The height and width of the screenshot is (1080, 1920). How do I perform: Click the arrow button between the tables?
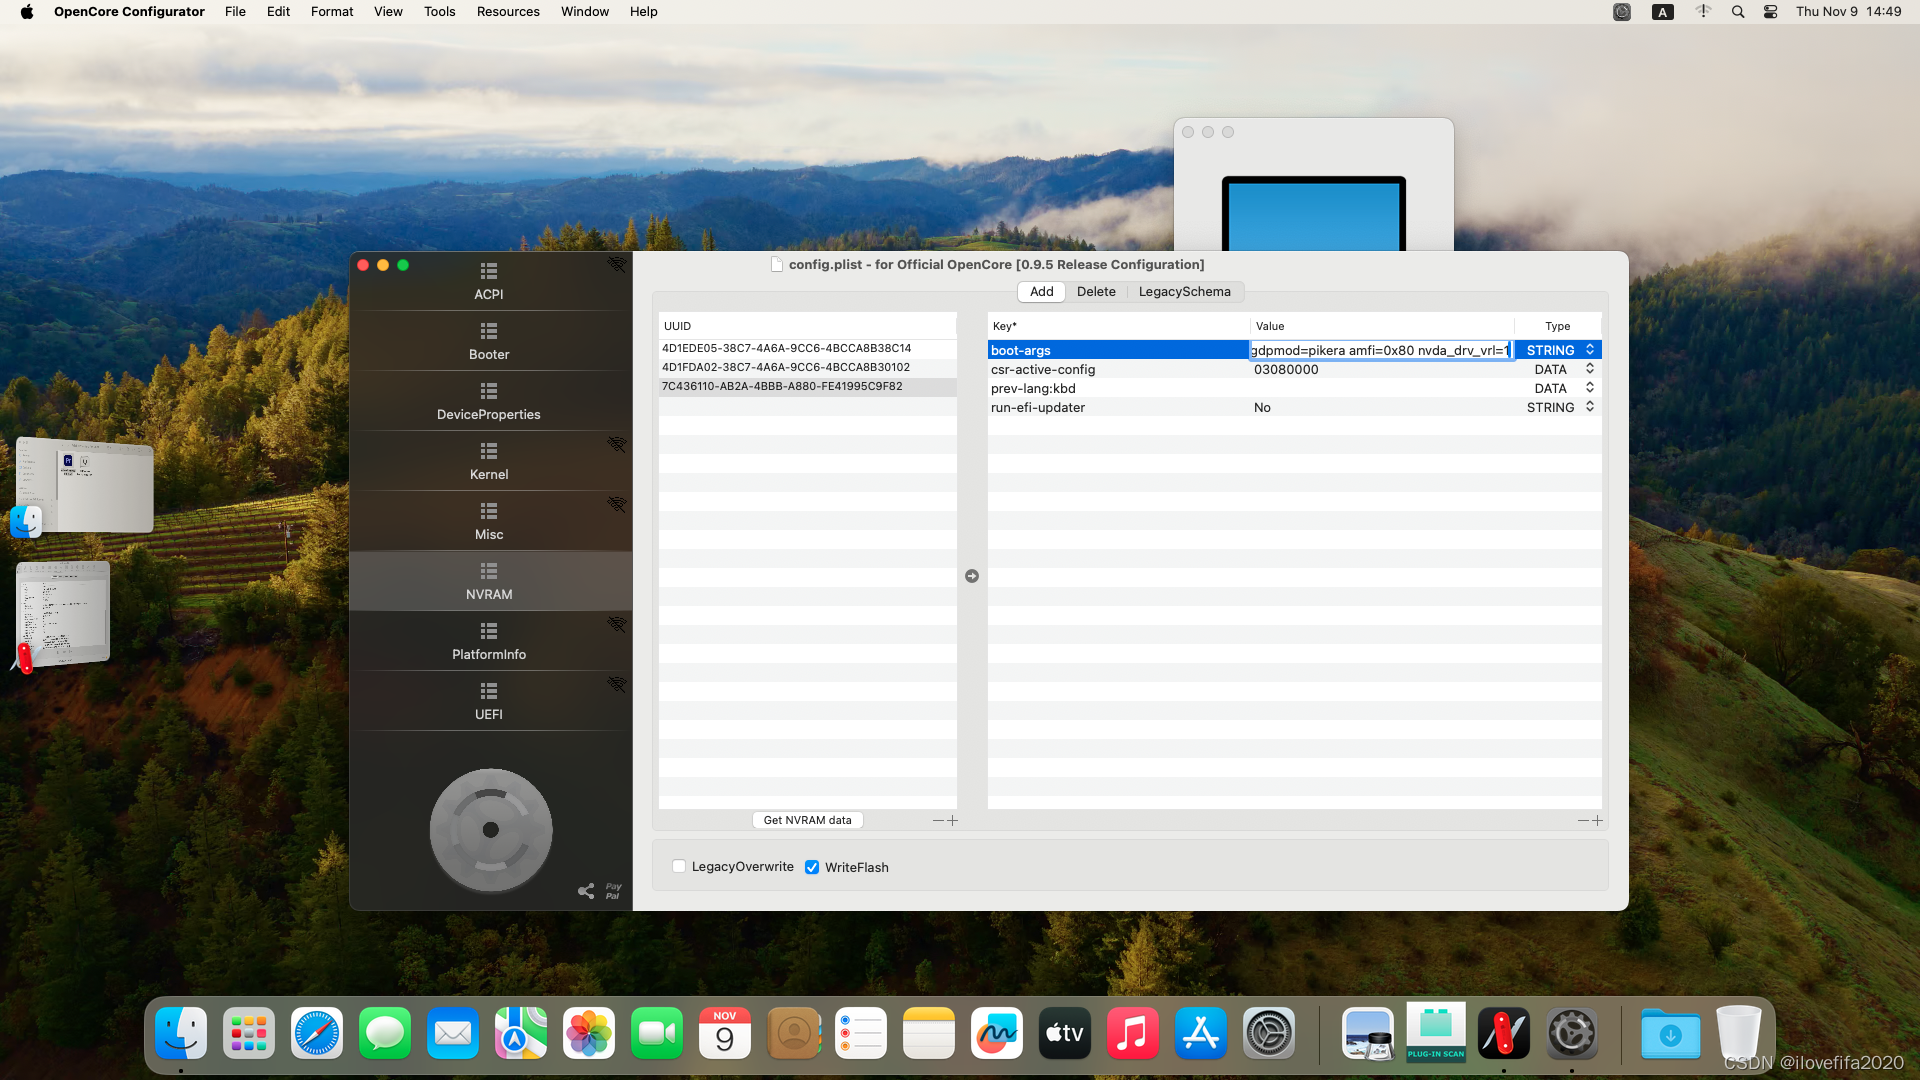(x=972, y=576)
